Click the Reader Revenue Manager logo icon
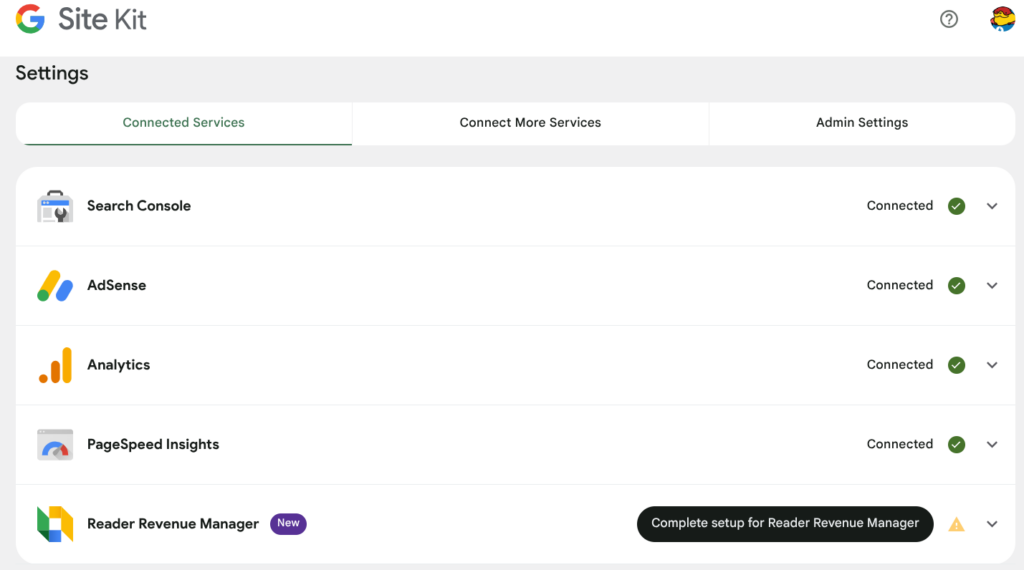The width and height of the screenshot is (1024, 570). click(55, 524)
